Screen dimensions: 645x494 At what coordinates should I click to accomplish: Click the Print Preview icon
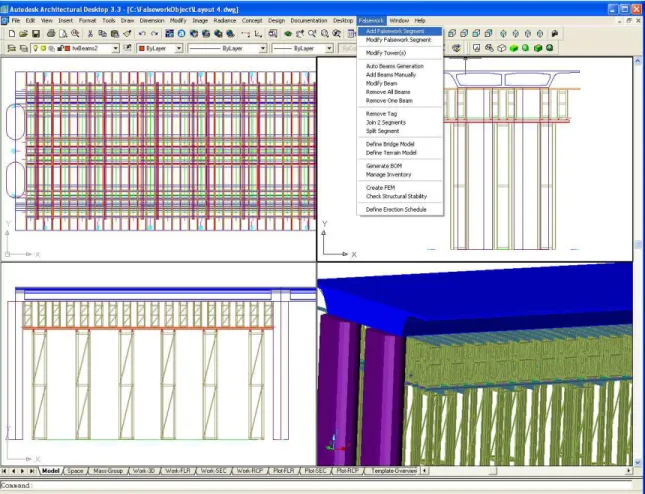[63, 34]
